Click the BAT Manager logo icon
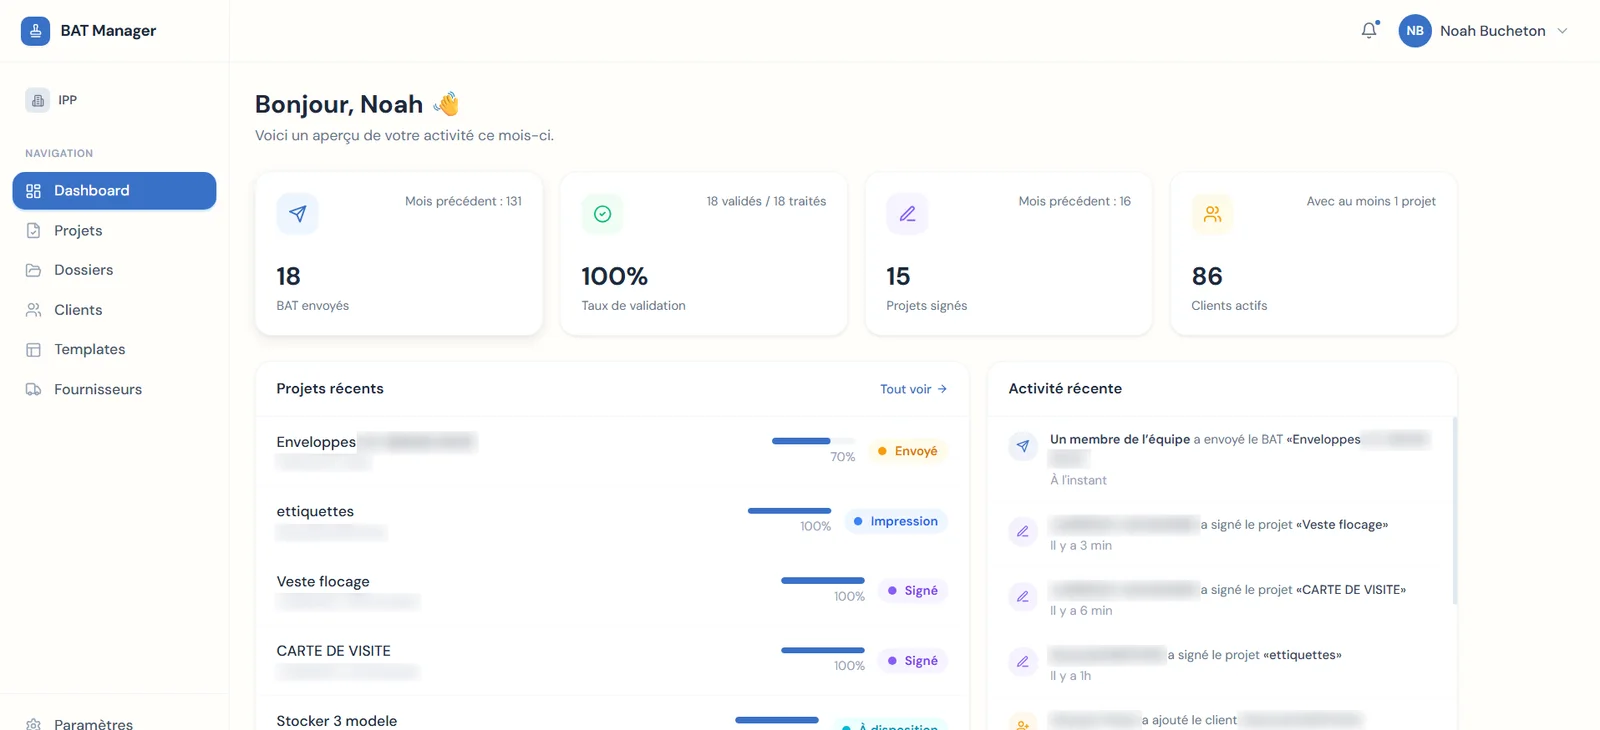Screen dimensions: 1600x730 click(x=35, y=31)
